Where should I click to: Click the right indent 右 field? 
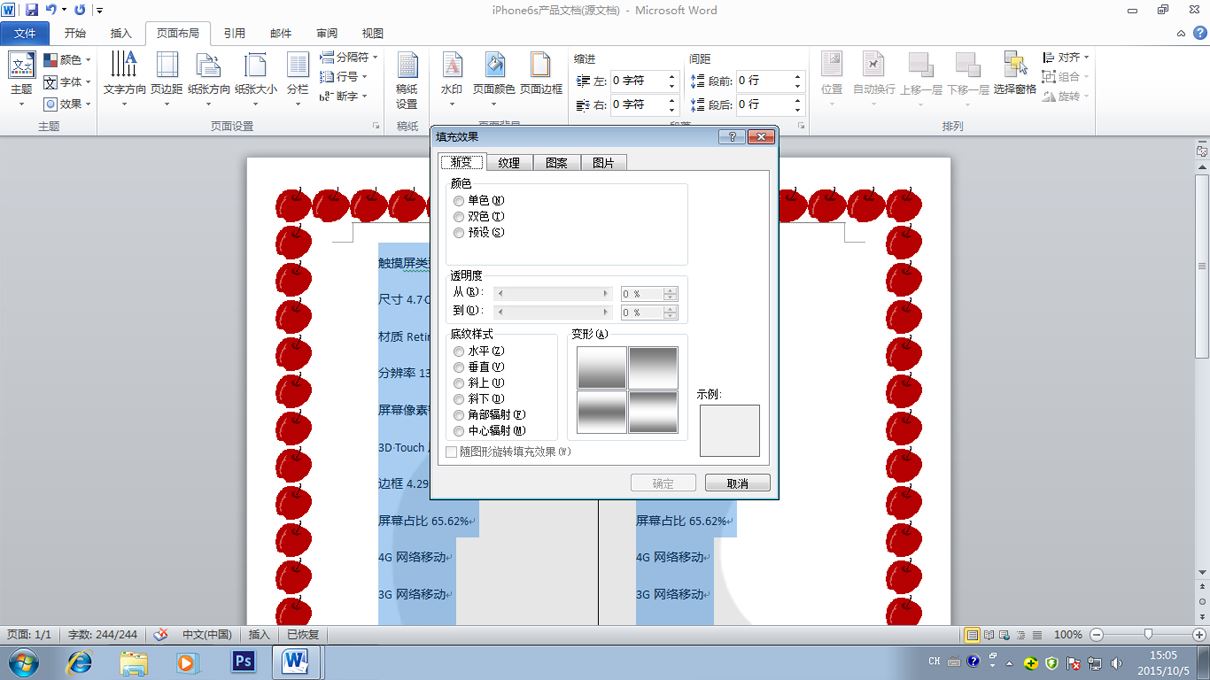[637, 104]
